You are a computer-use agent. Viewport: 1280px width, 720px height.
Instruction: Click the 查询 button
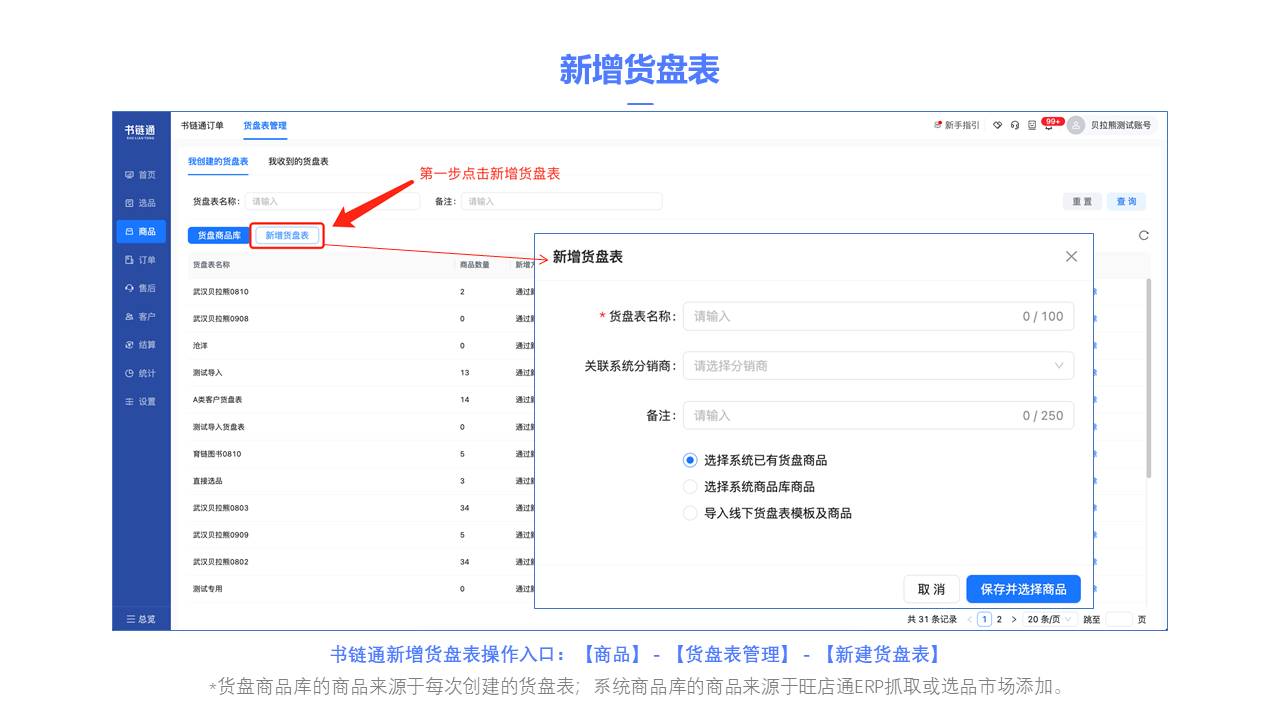tap(1126, 201)
